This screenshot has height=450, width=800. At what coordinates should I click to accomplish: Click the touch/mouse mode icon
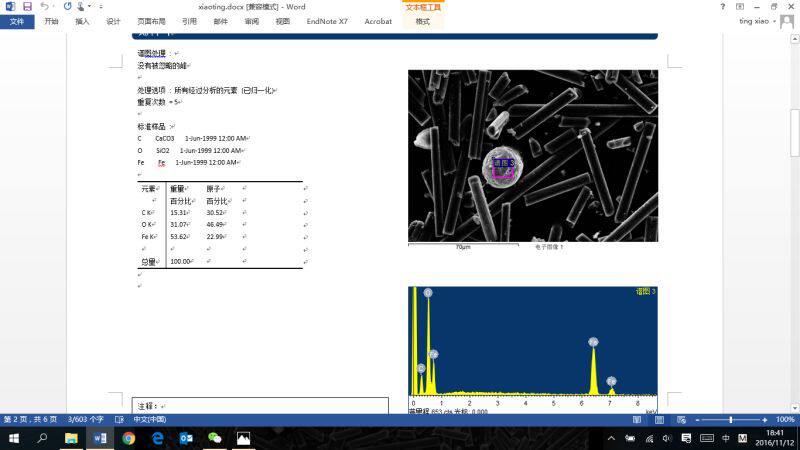[81, 7]
